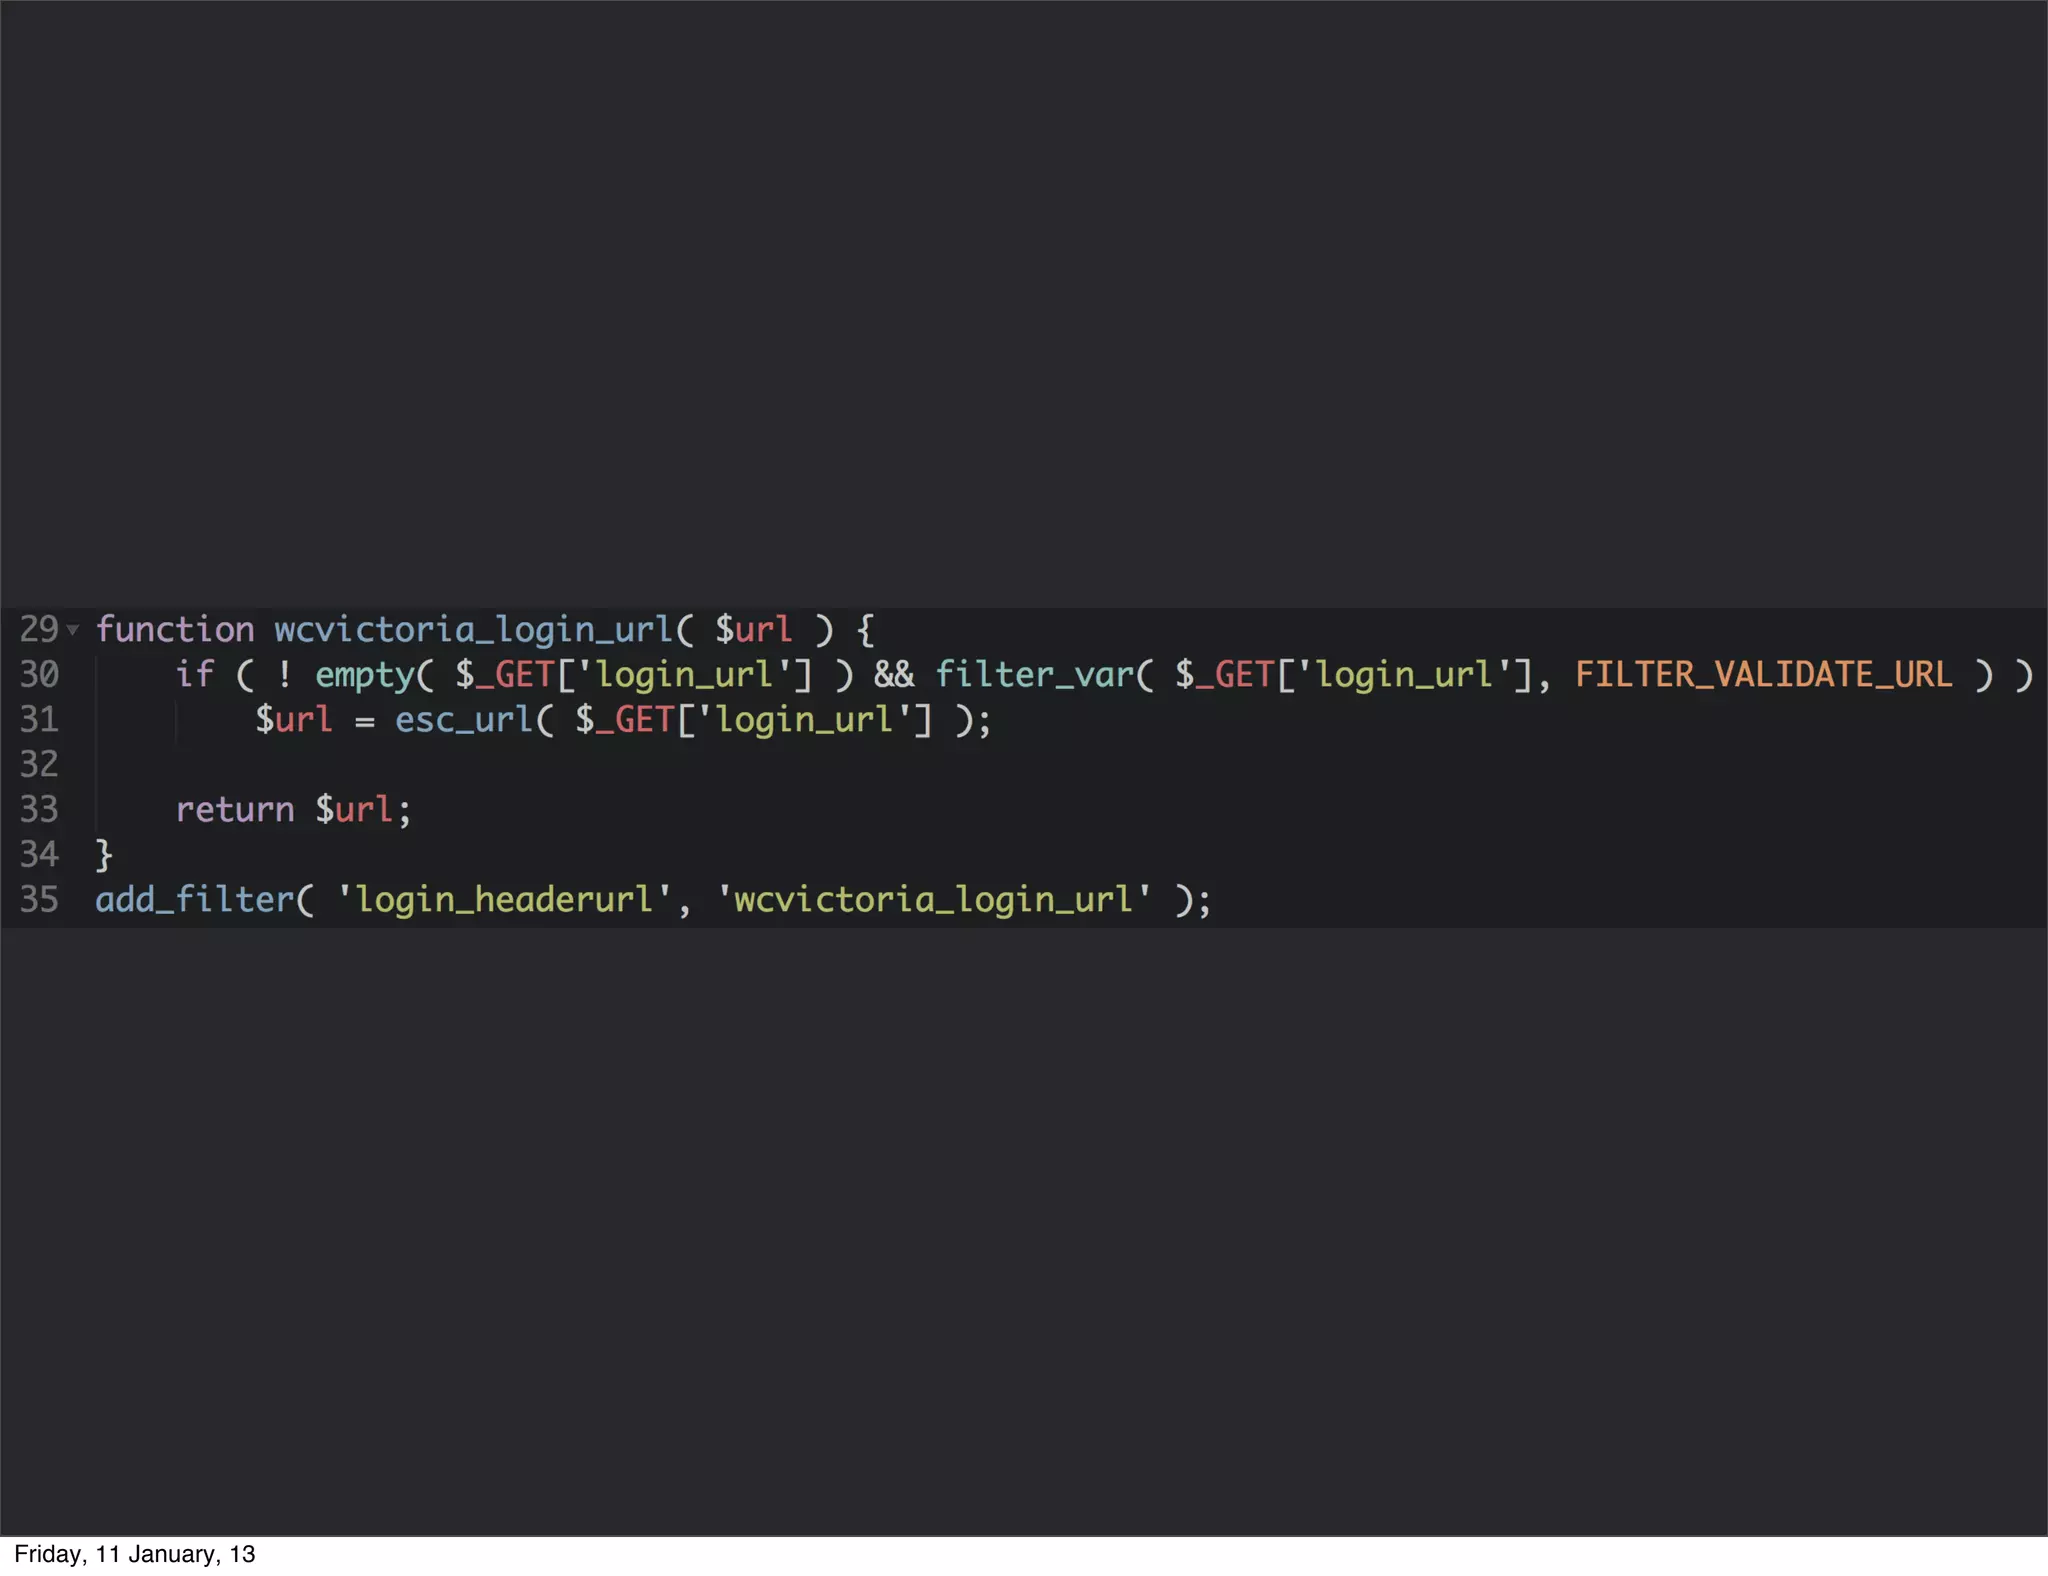Viewport: 2048px width, 1576px height.
Task: Click the esc_url function call on line 31
Action: (x=464, y=719)
